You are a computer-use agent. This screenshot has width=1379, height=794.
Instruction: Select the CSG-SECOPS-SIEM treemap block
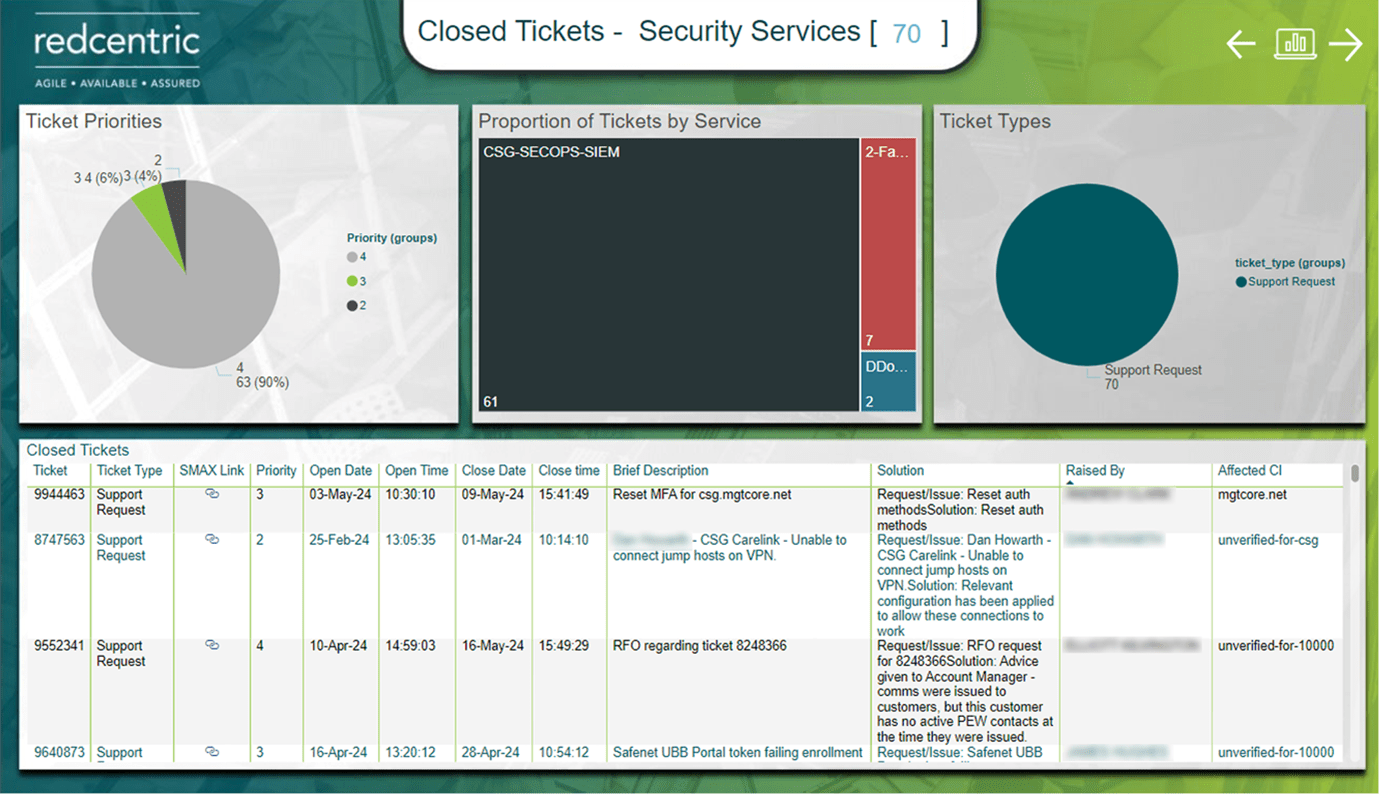tap(668, 275)
